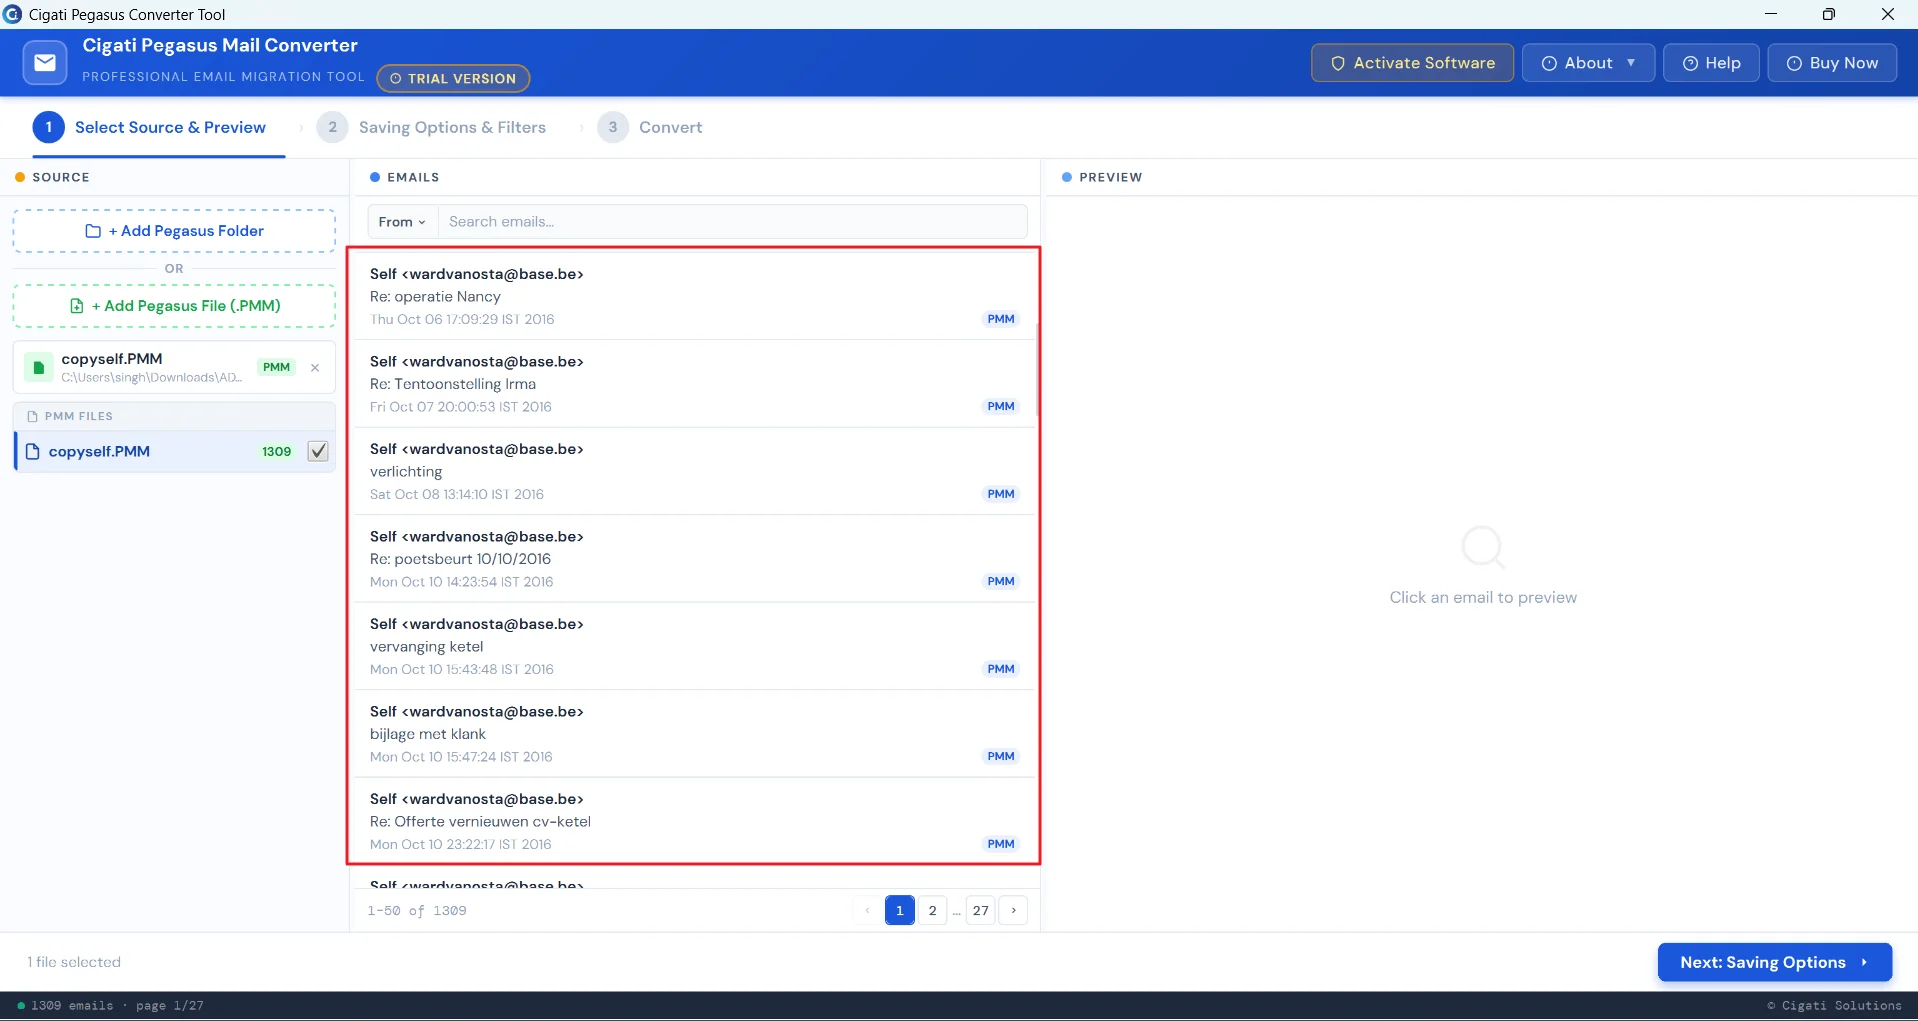
Task: Click step number 1 circle icon
Action: pos(48,127)
